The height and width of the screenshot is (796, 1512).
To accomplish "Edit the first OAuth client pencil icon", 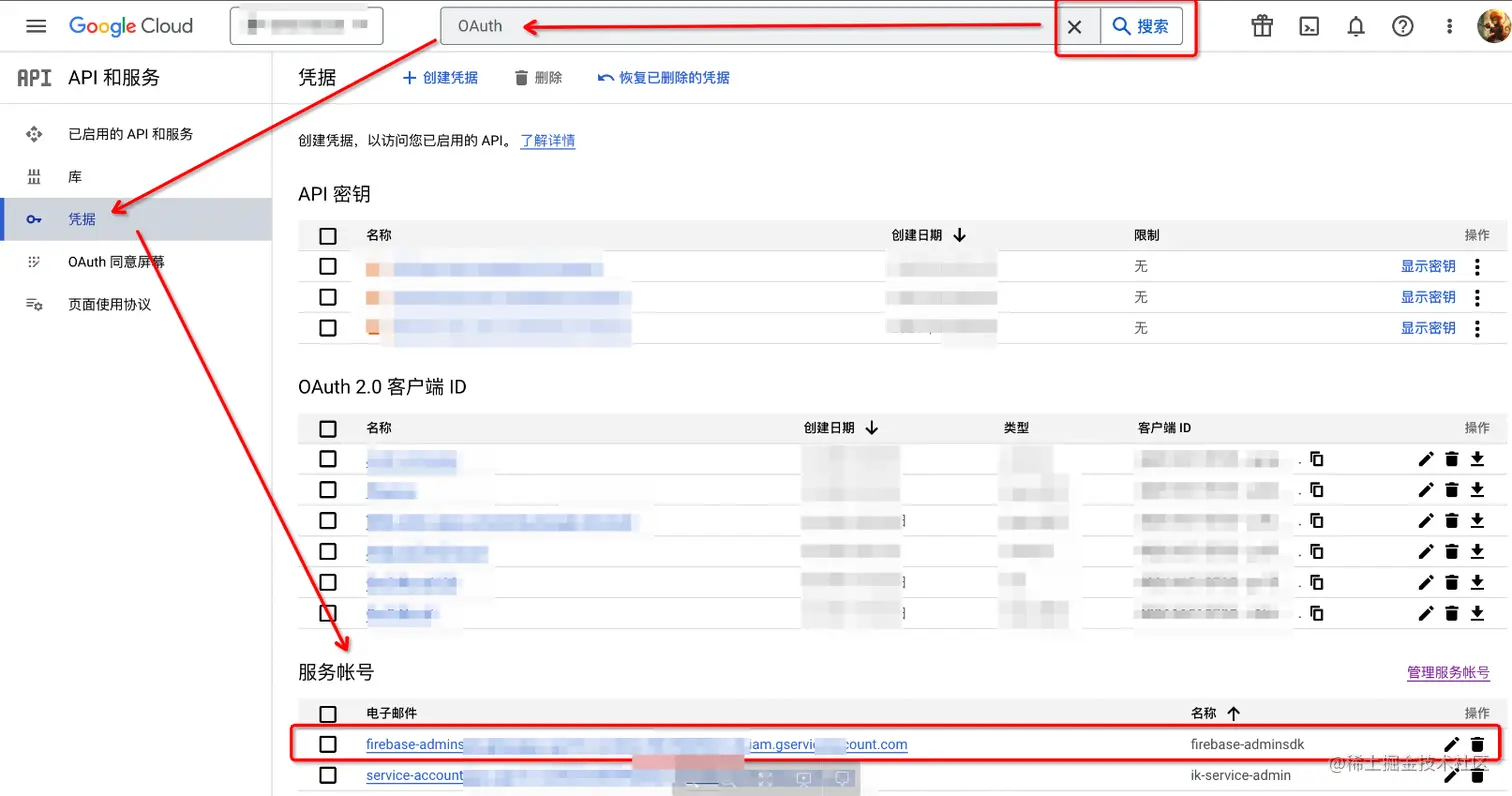I will pos(1426,459).
